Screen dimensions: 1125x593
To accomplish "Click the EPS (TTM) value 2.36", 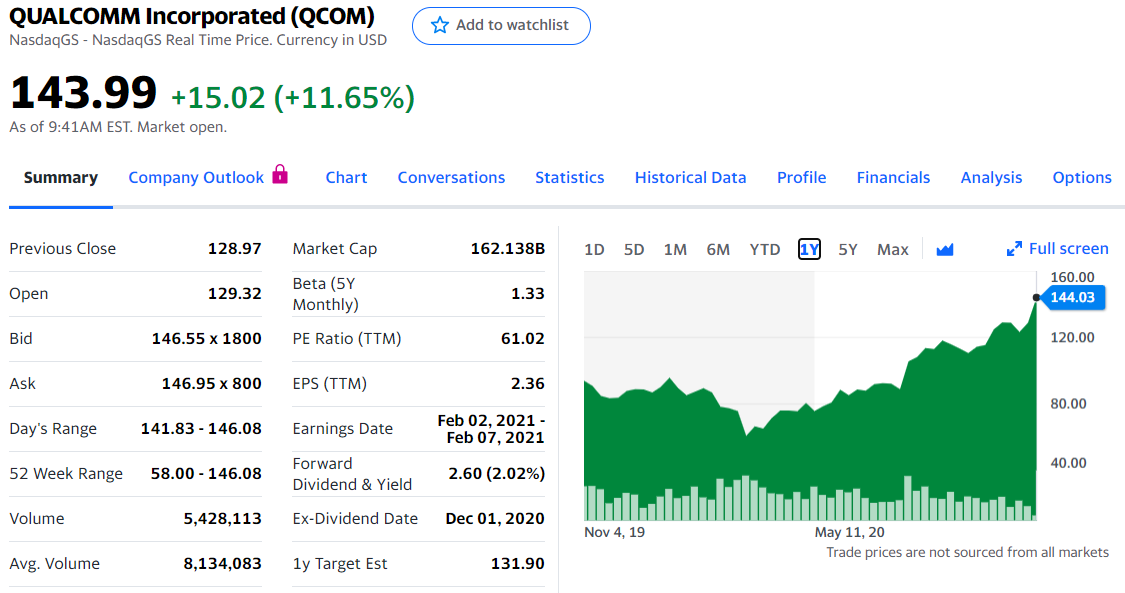I will point(528,384).
